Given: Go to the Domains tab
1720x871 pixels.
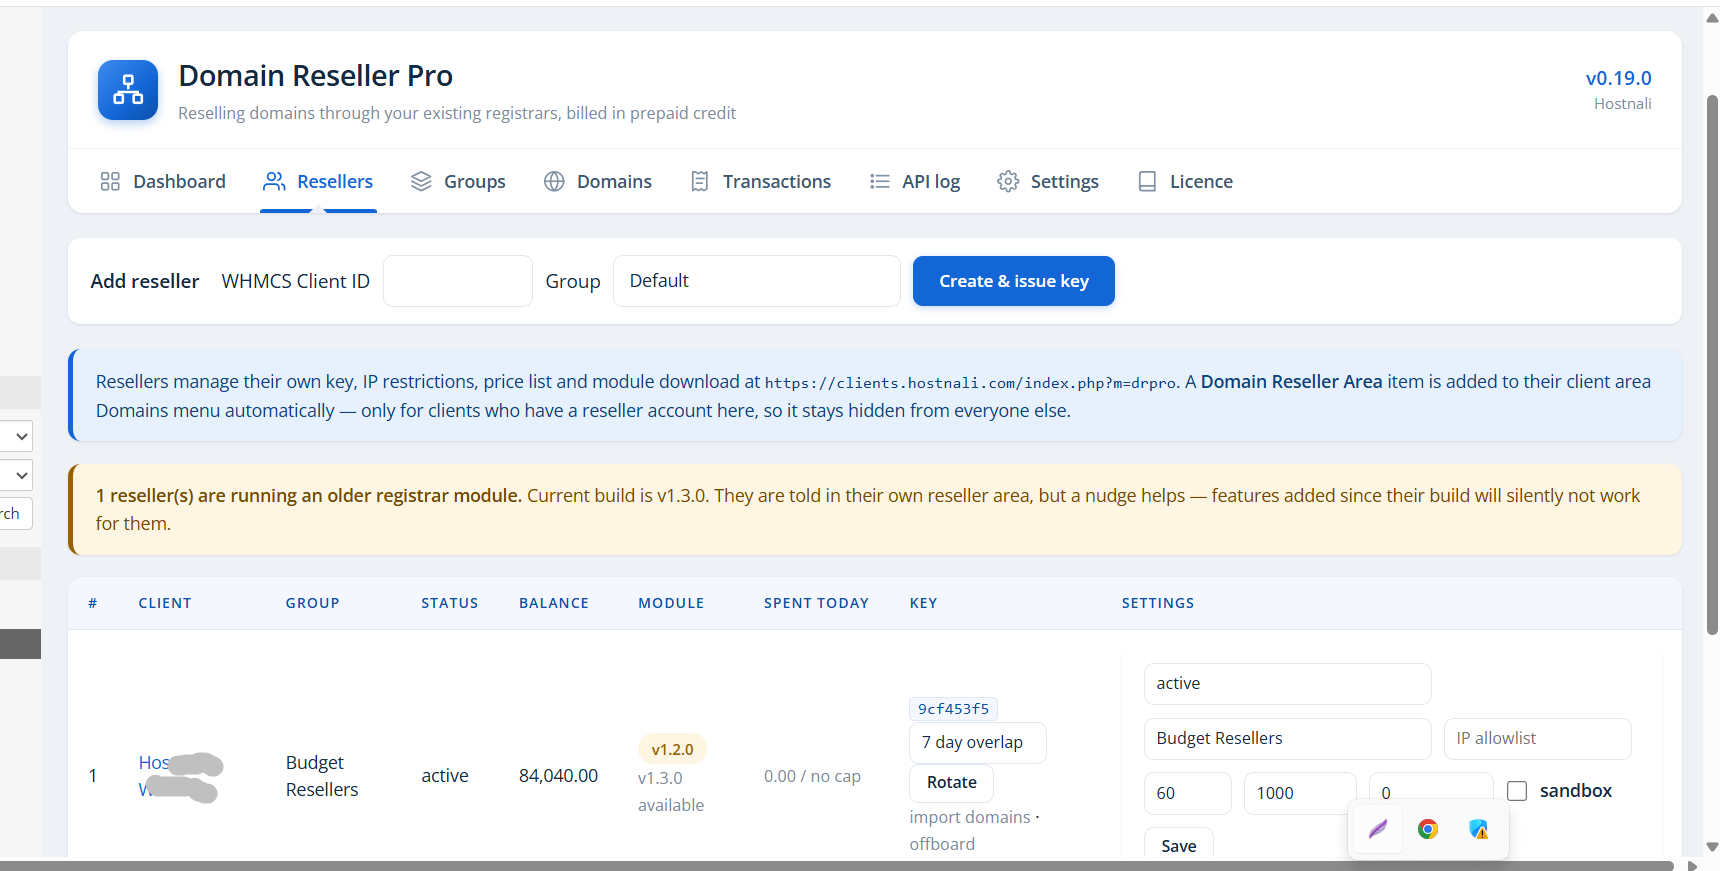Looking at the screenshot, I should 598,181.
